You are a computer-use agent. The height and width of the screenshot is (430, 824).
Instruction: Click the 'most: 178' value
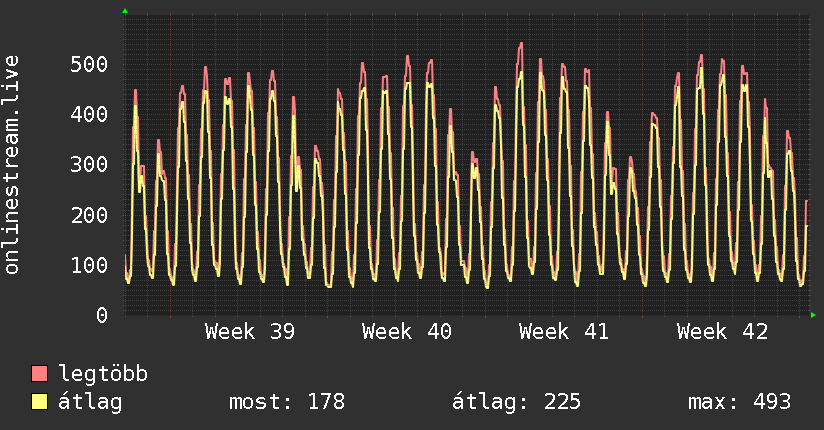click(x=287, y=402)
